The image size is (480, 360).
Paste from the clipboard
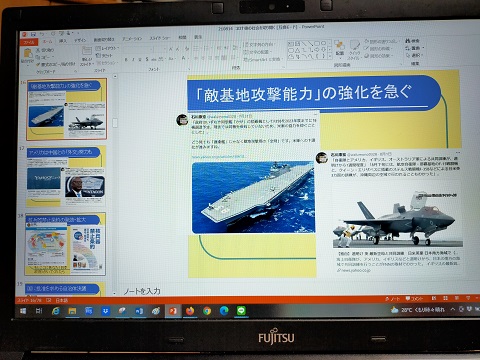27,55
